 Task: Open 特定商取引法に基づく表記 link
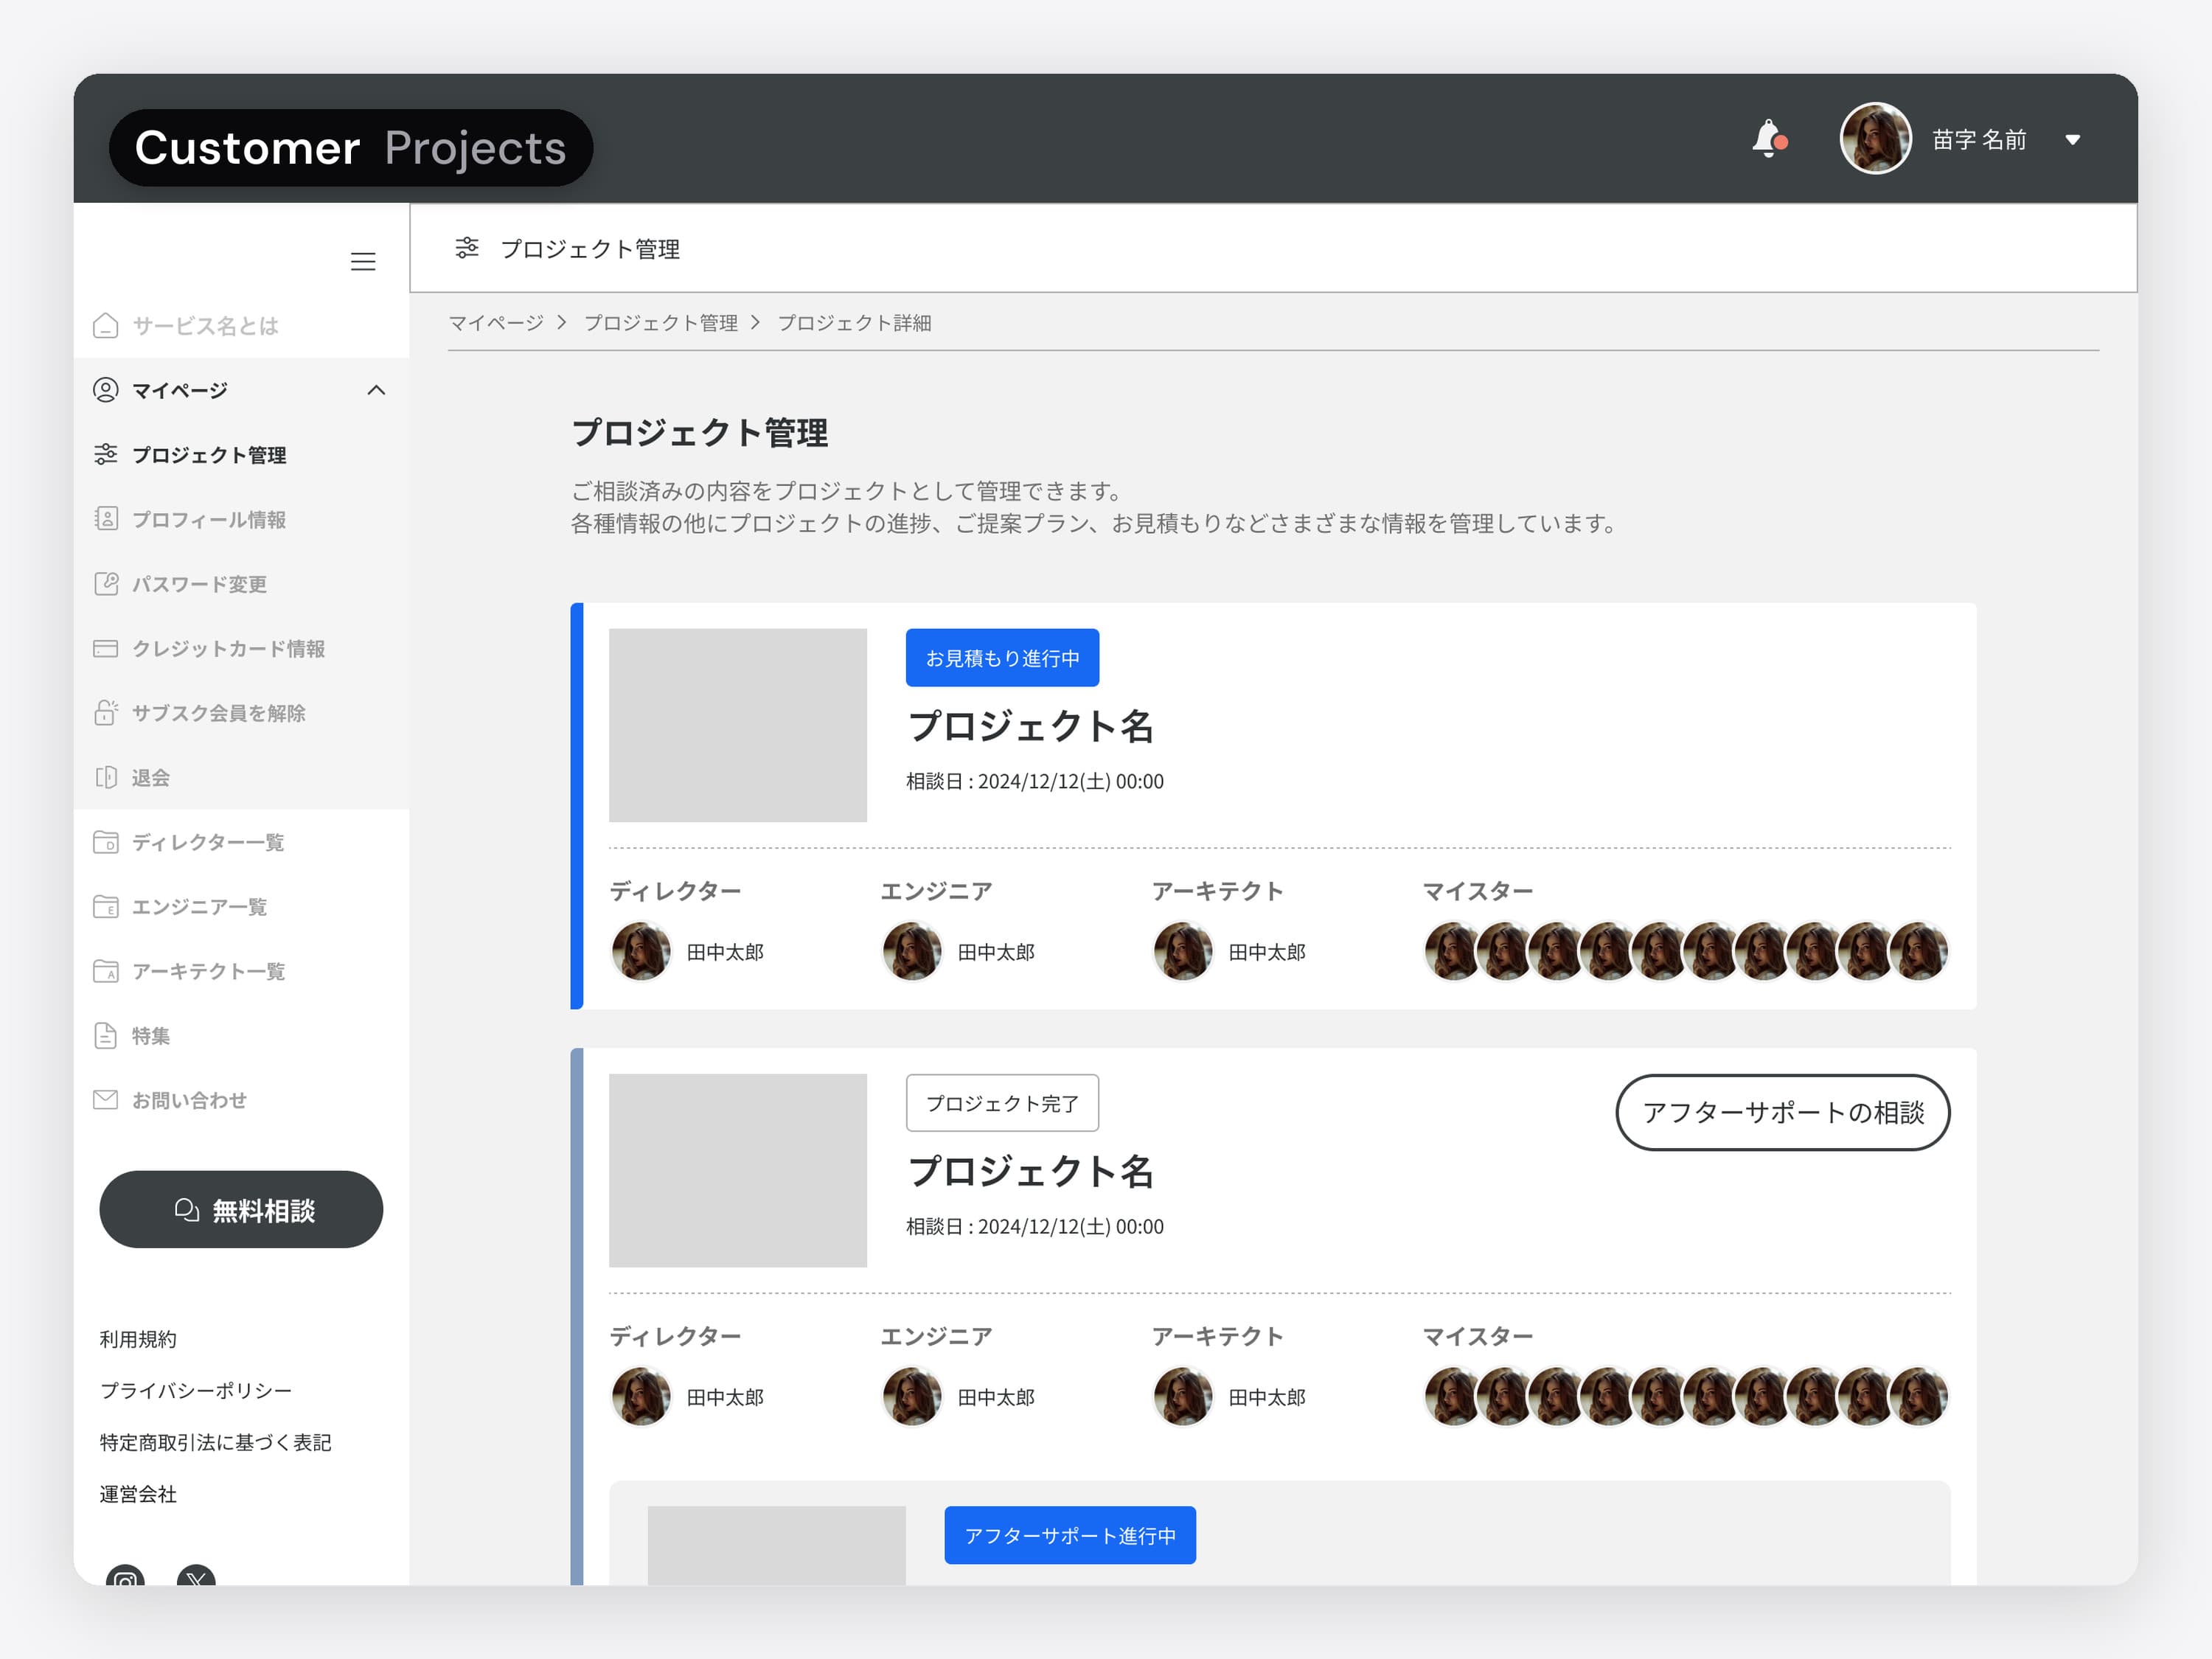pos(215,1442)
